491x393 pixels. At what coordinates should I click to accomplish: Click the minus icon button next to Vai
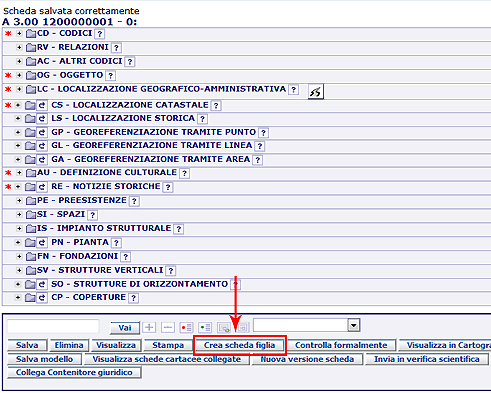click(168, 327)
